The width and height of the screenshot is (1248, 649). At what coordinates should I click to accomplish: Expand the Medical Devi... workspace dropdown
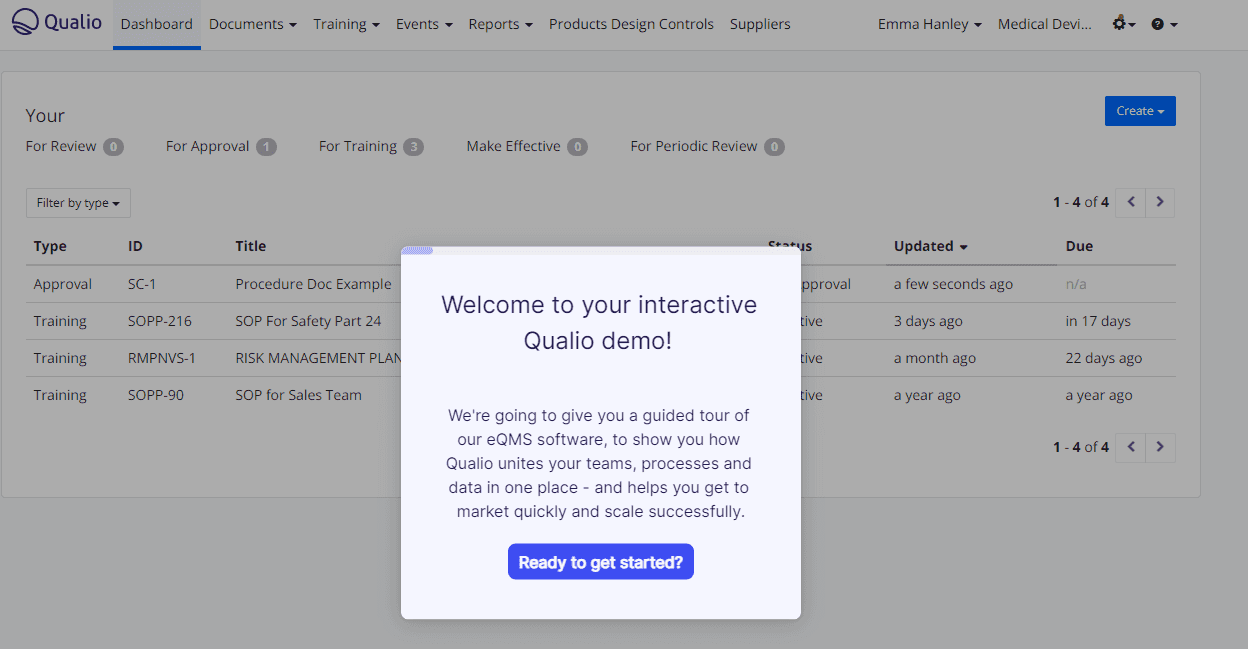pos(1046,24)
